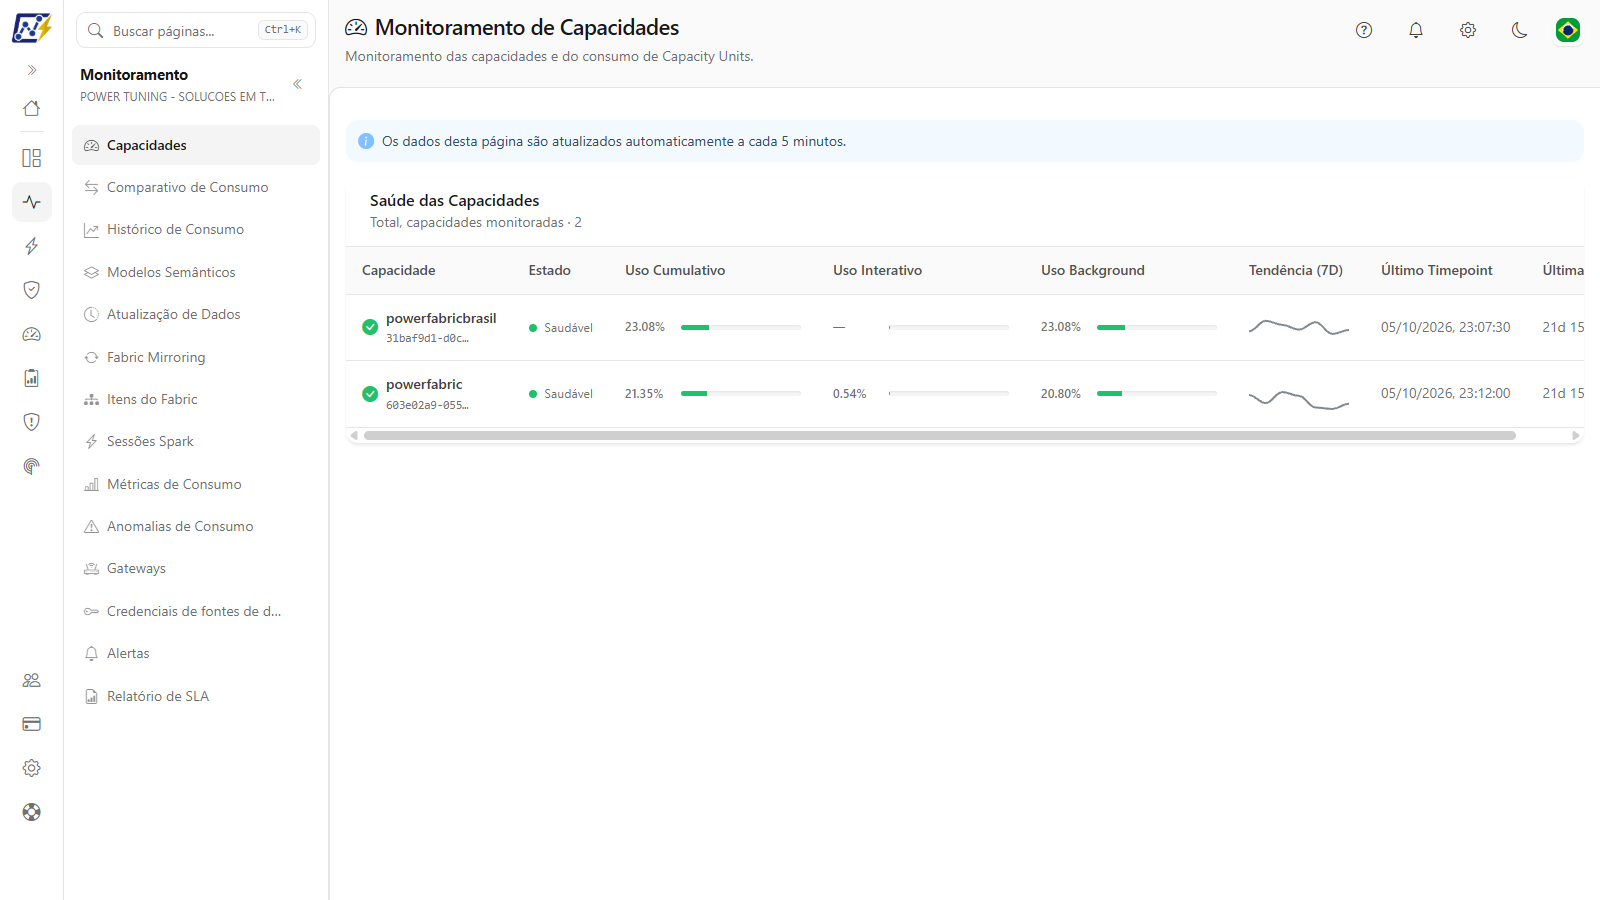Viewport: 1600px width, 900px height.
Task: Sort by Último Timepoint column header
Action: 1437,270
